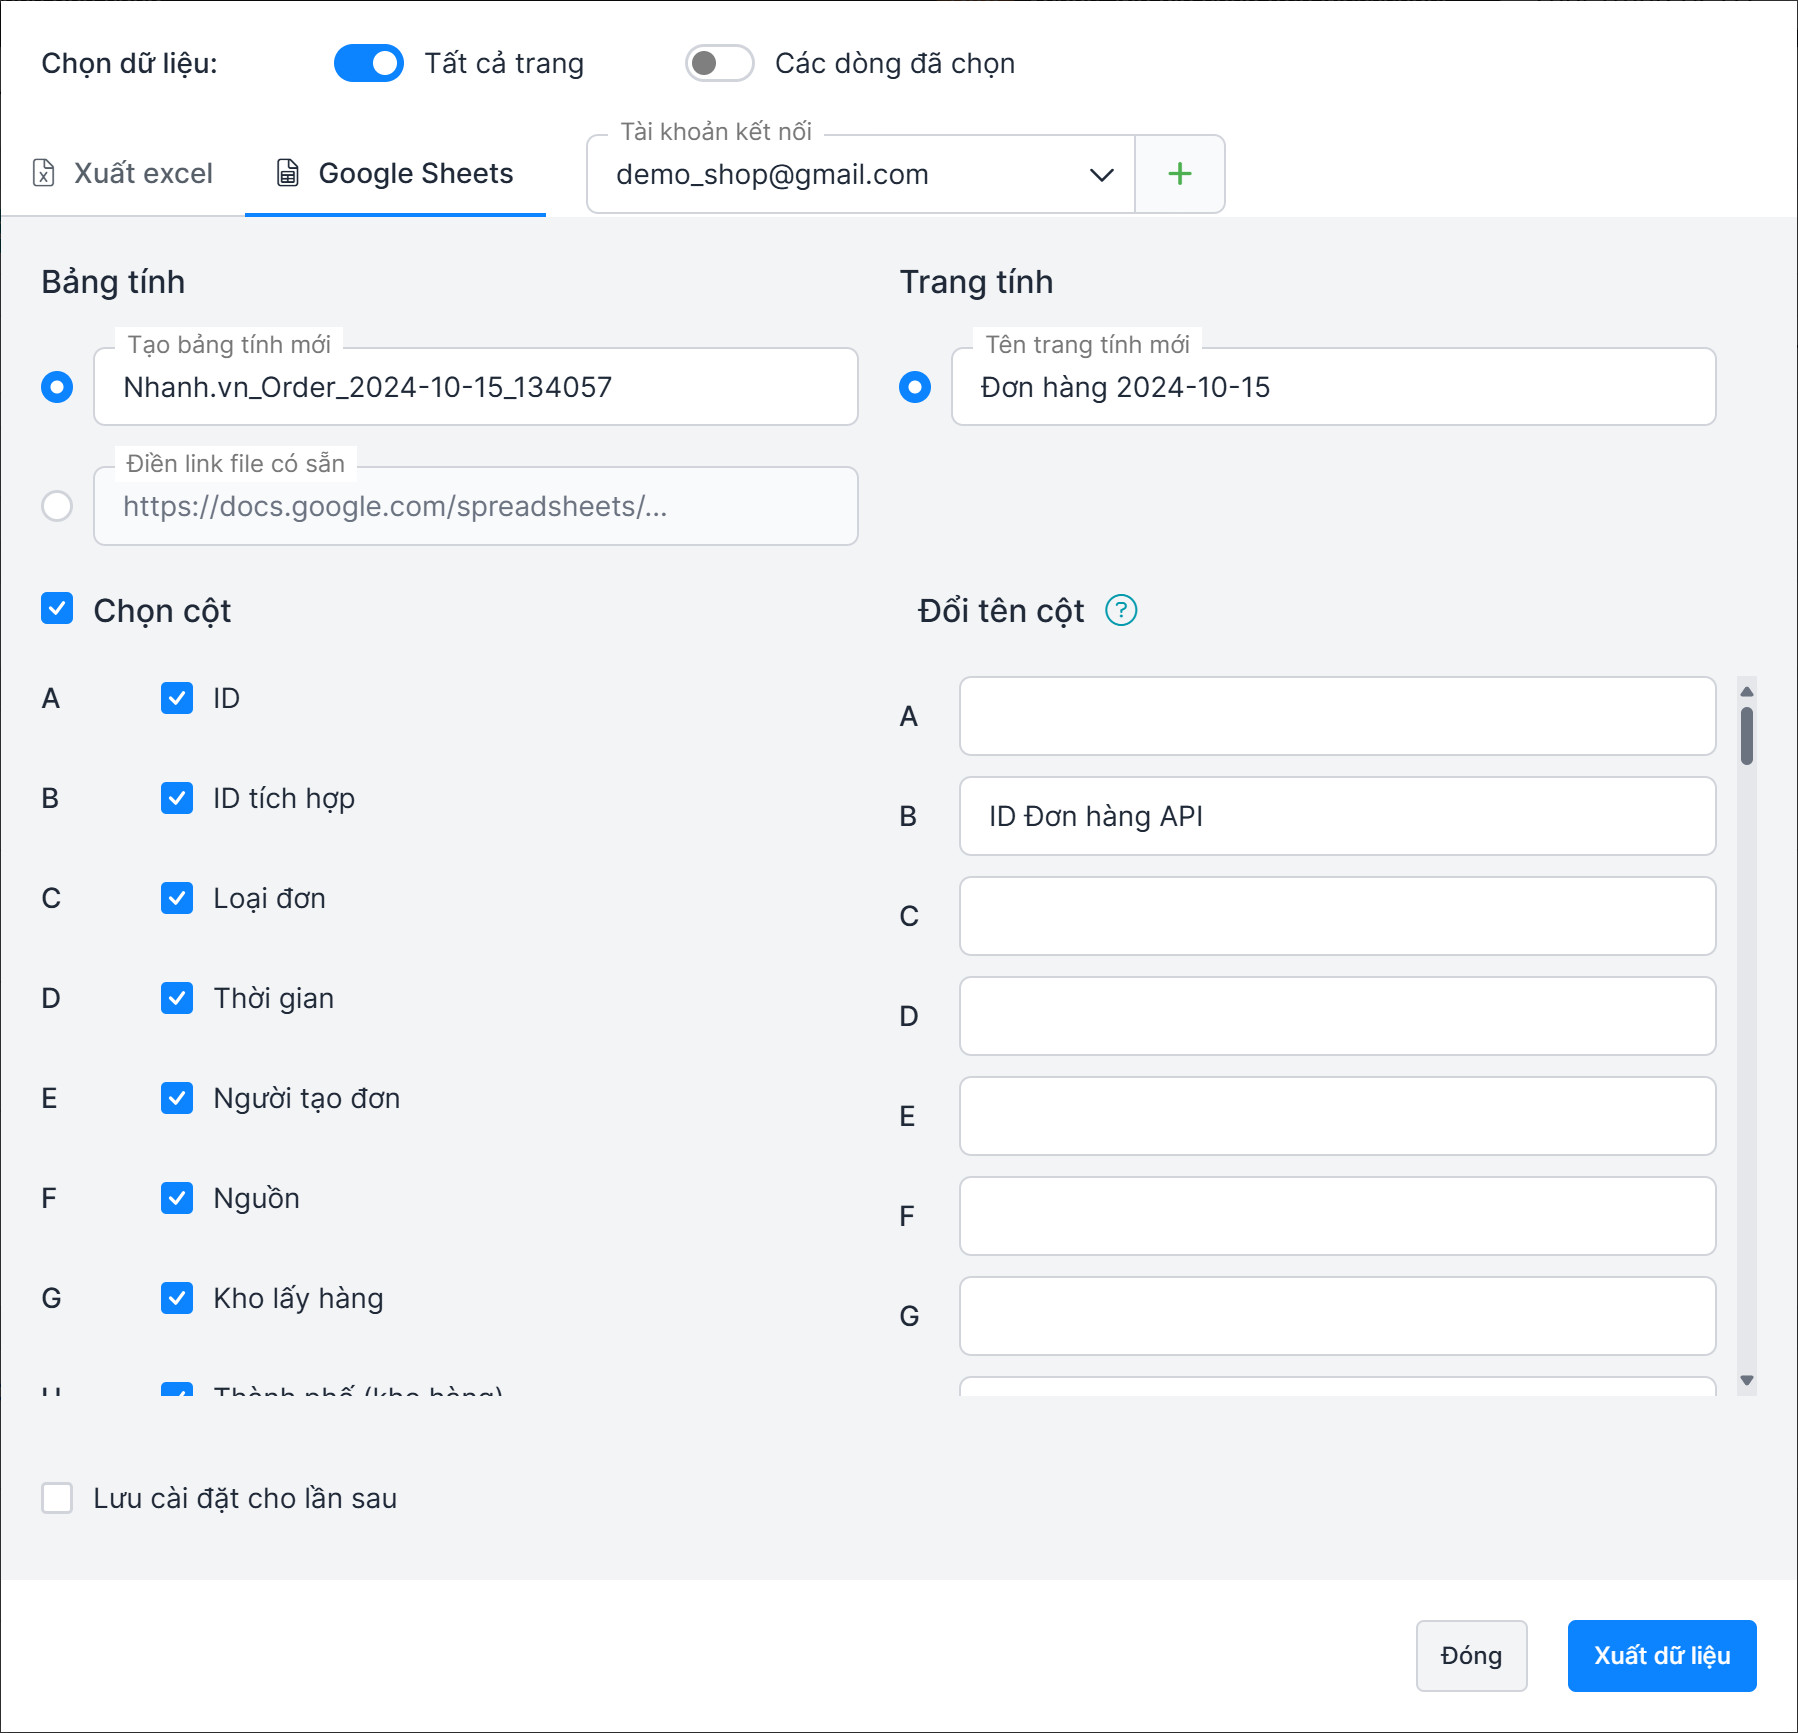Image resolution: width=1798 pixels, height=1733 pixels.
Task: Uncheck the Chọn cột master checkbox
Action: 57,608
